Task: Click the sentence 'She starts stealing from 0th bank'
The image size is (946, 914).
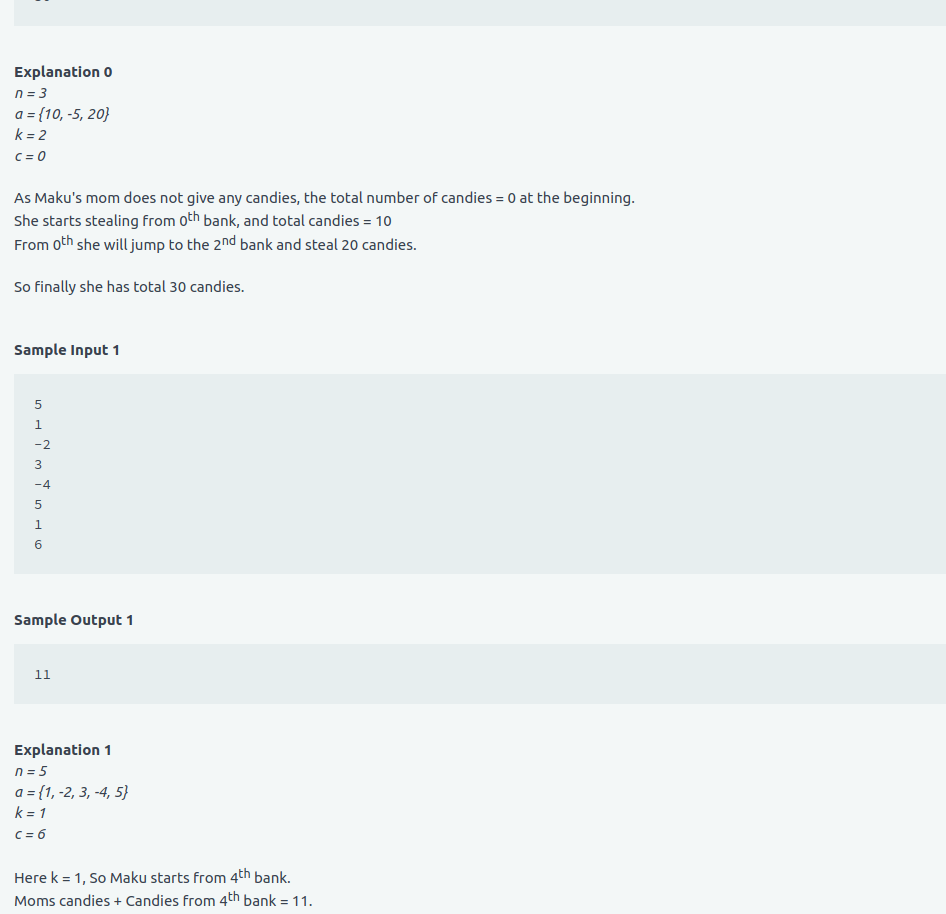Action: coord(203,220)
